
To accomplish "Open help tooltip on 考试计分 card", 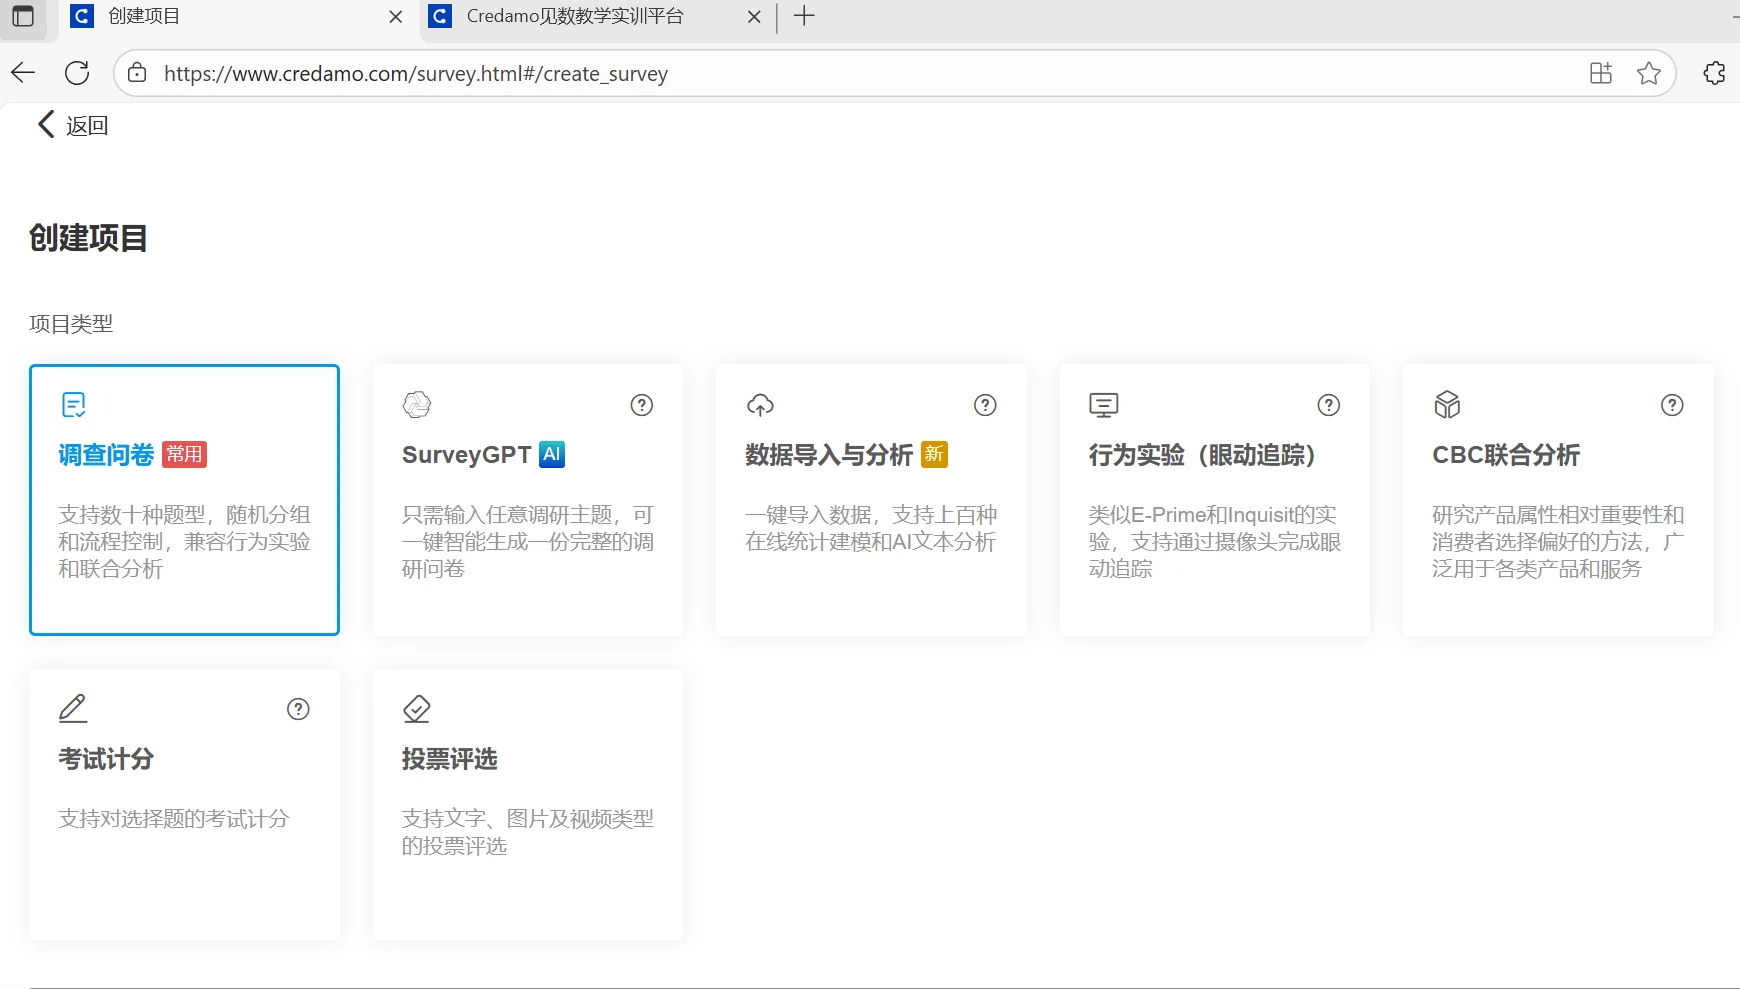I will [x=297, y=709].
